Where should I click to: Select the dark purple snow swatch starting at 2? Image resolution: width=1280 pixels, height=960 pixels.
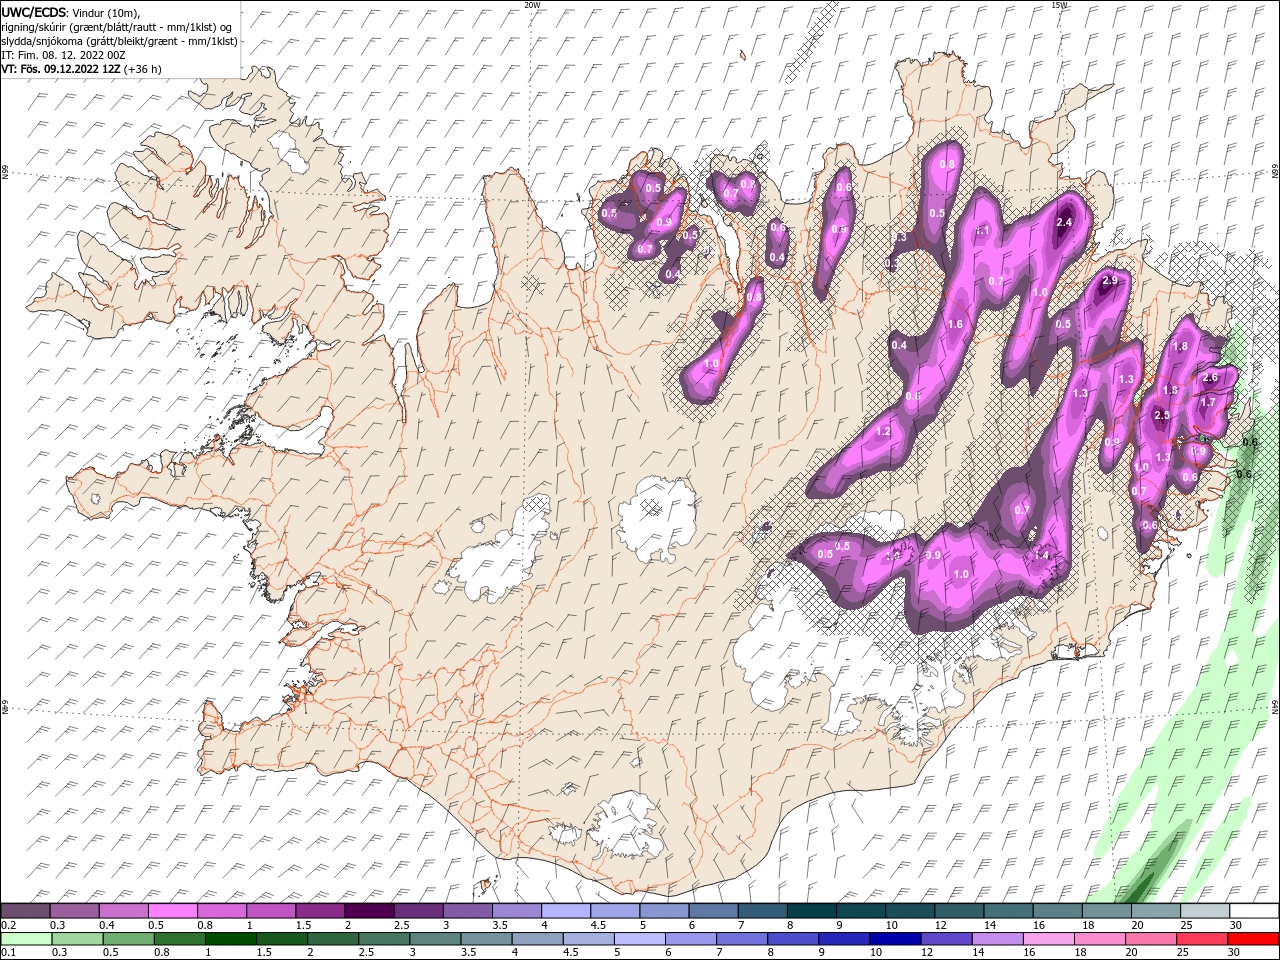[369, 911]
